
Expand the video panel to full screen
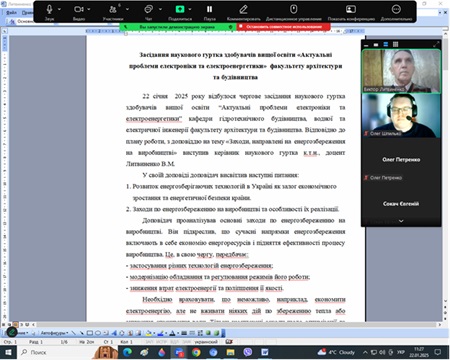(x=436, y=44)
